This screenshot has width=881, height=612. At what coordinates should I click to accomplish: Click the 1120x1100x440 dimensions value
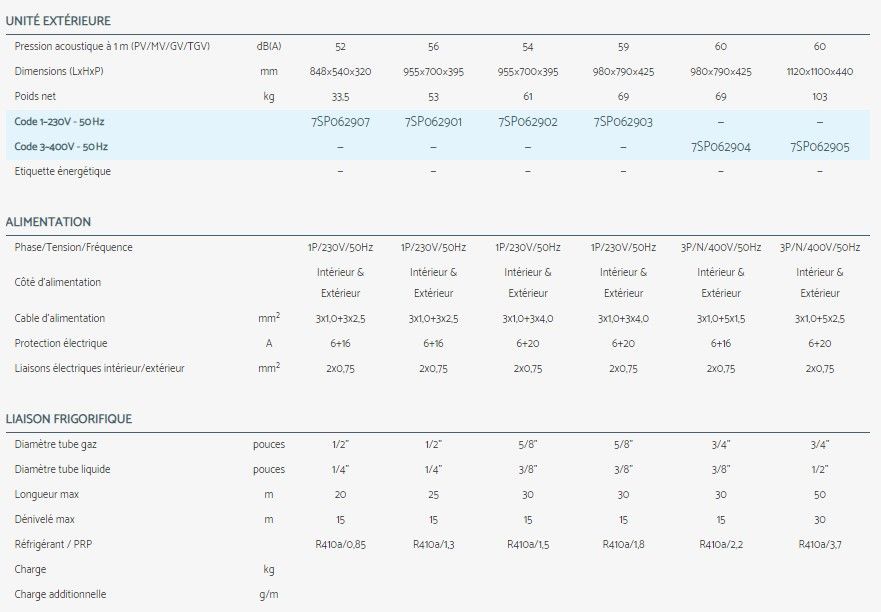pos(820,72)
